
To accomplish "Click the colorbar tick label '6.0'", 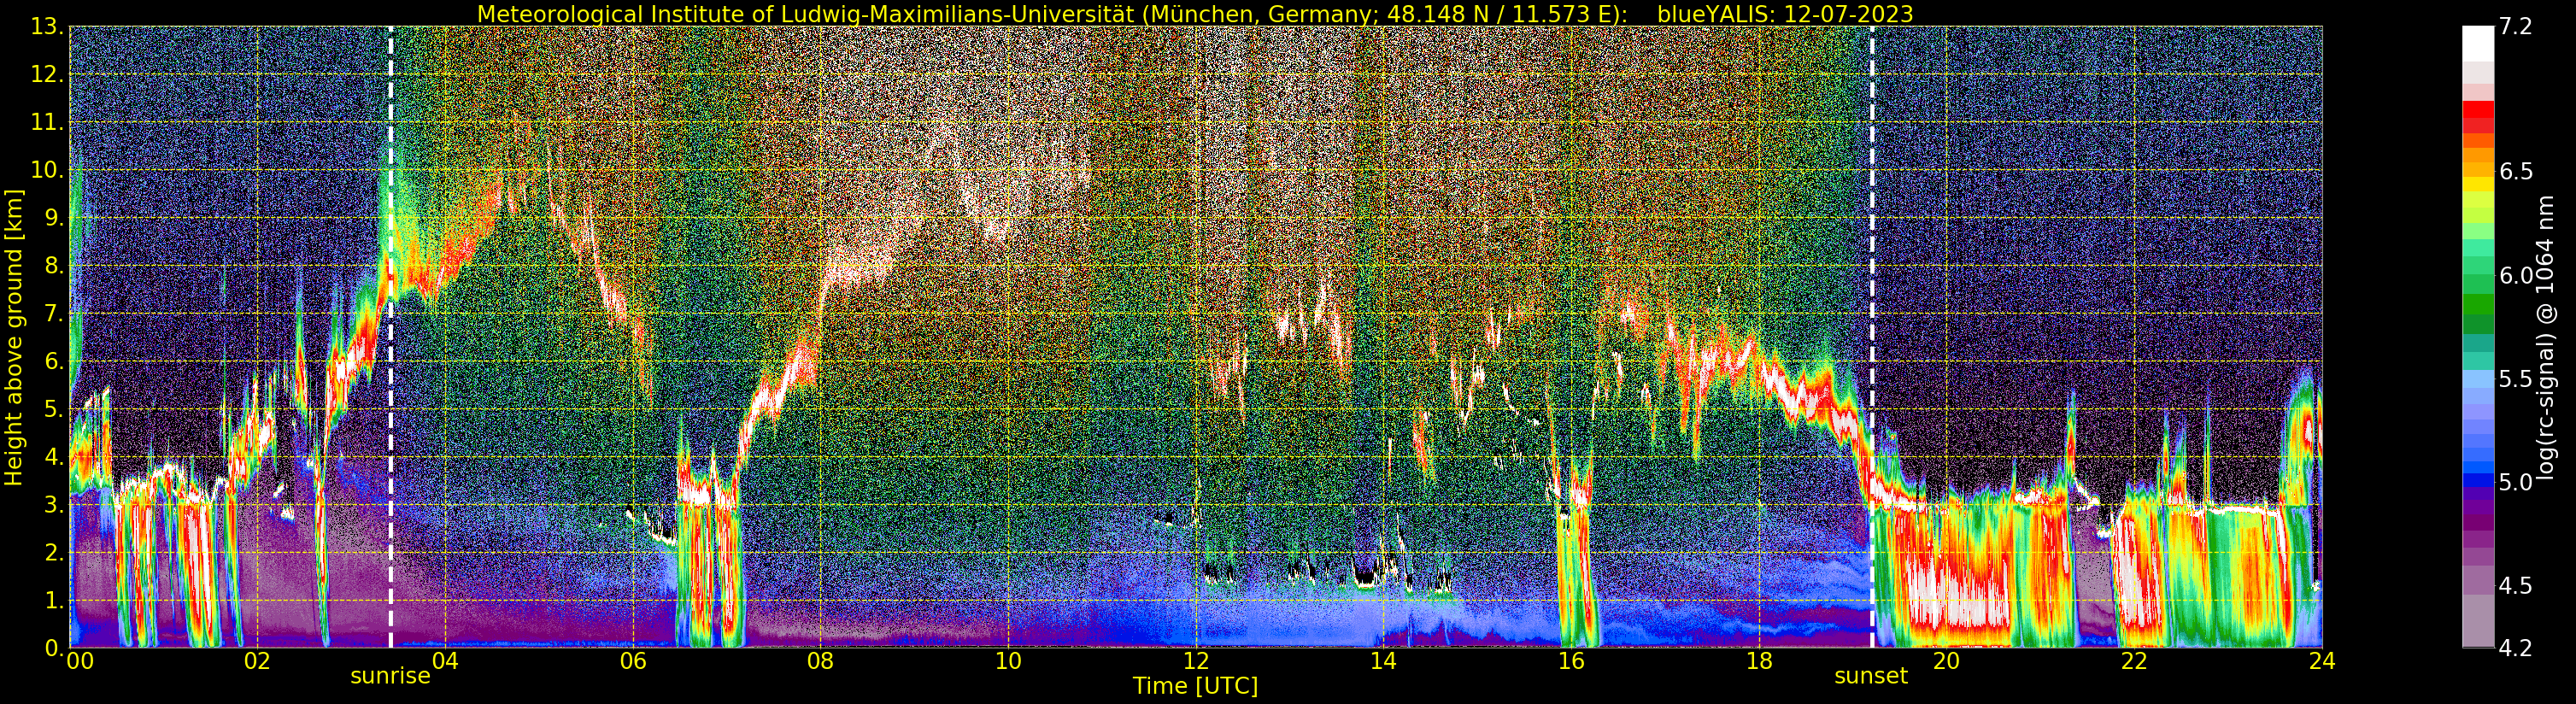I will click(x=2515, y=275).
